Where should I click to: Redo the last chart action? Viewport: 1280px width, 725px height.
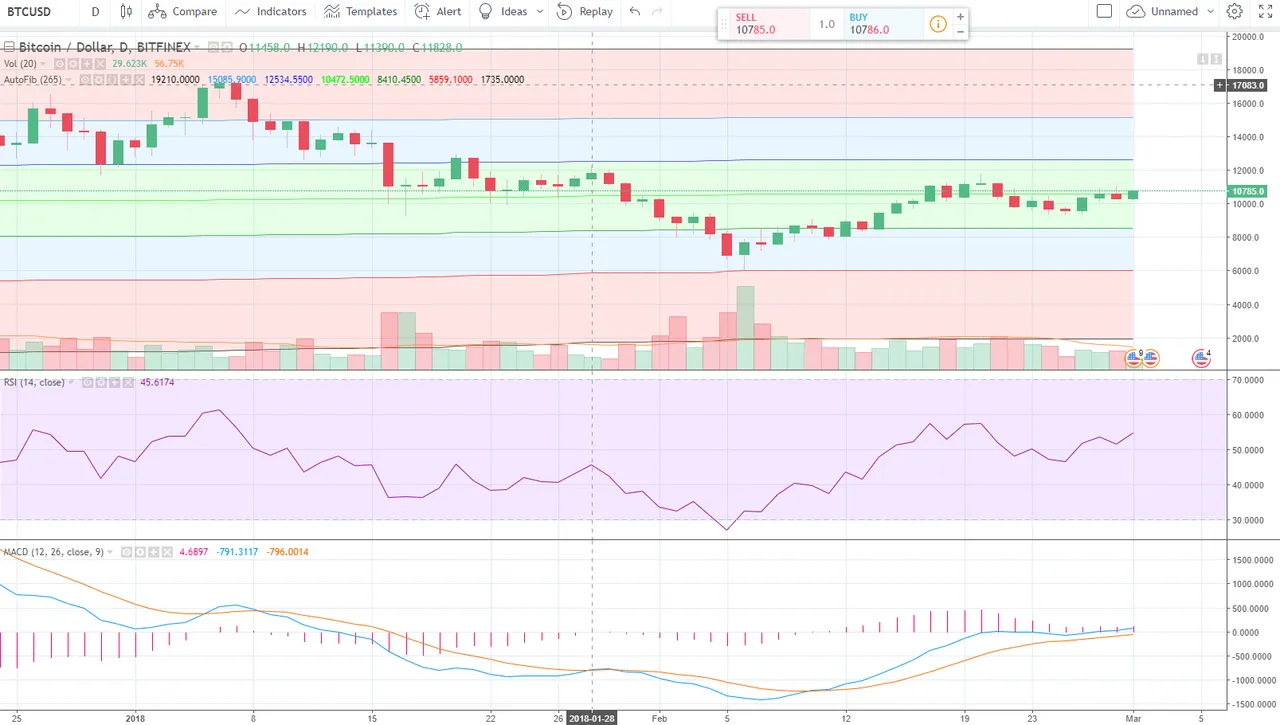click(x=657, y=12)
